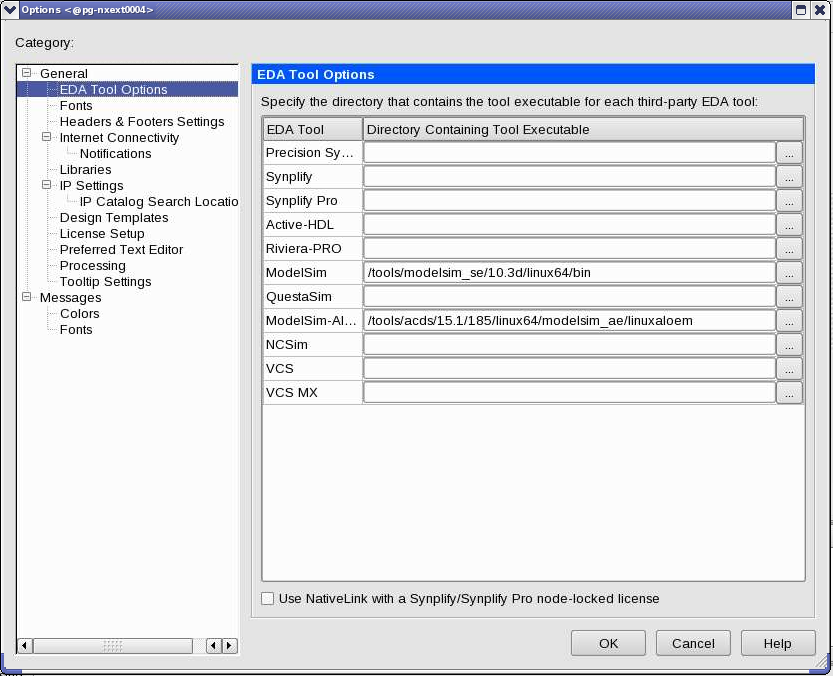Image resolution: width=833 pixels, height=676 pixels.
Task: Select IP Settings category
Action: pyautogui.click(x=91, y=185)
